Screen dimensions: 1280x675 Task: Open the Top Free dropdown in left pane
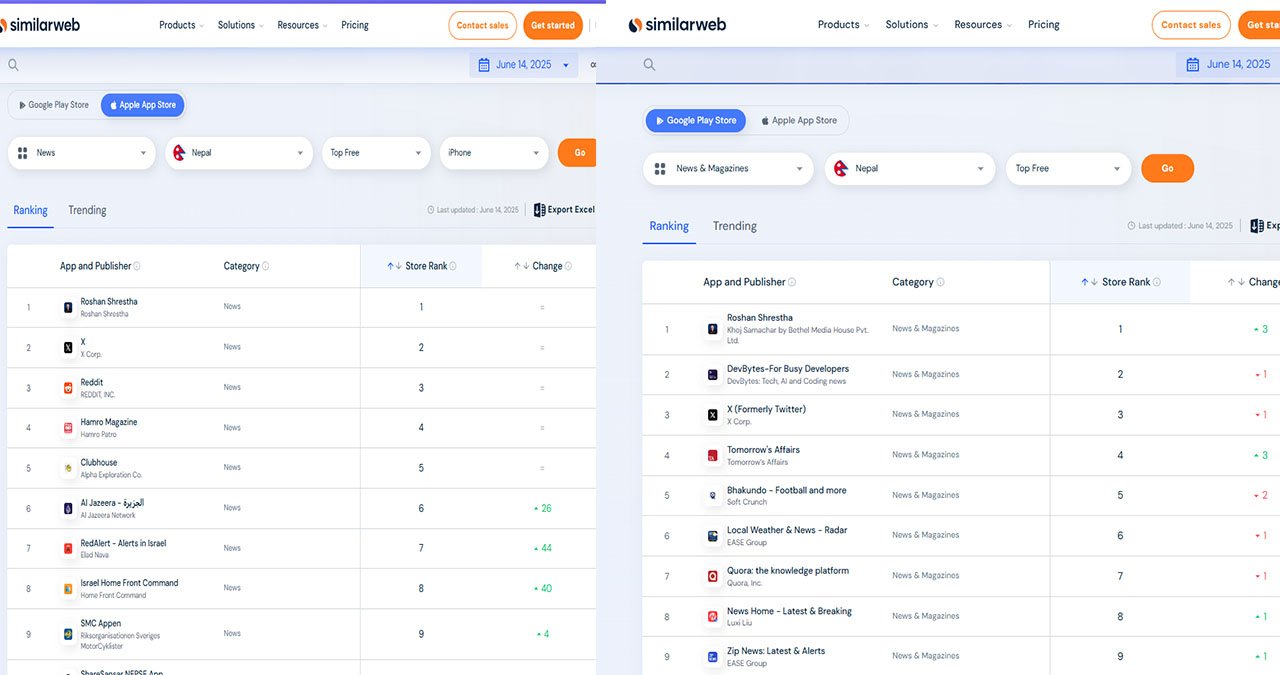coord(376,153)
